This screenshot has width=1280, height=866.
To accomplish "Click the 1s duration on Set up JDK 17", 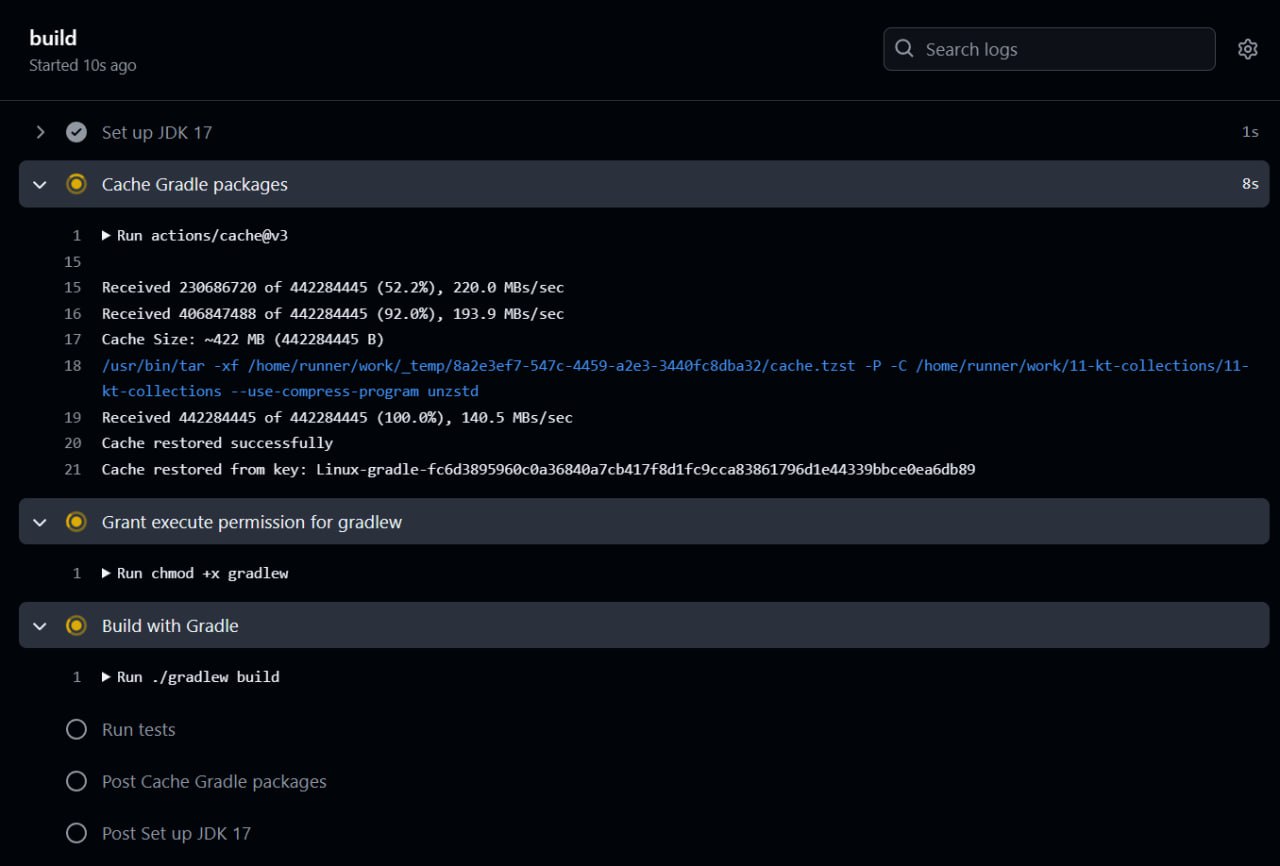I will pos(1250,132).
